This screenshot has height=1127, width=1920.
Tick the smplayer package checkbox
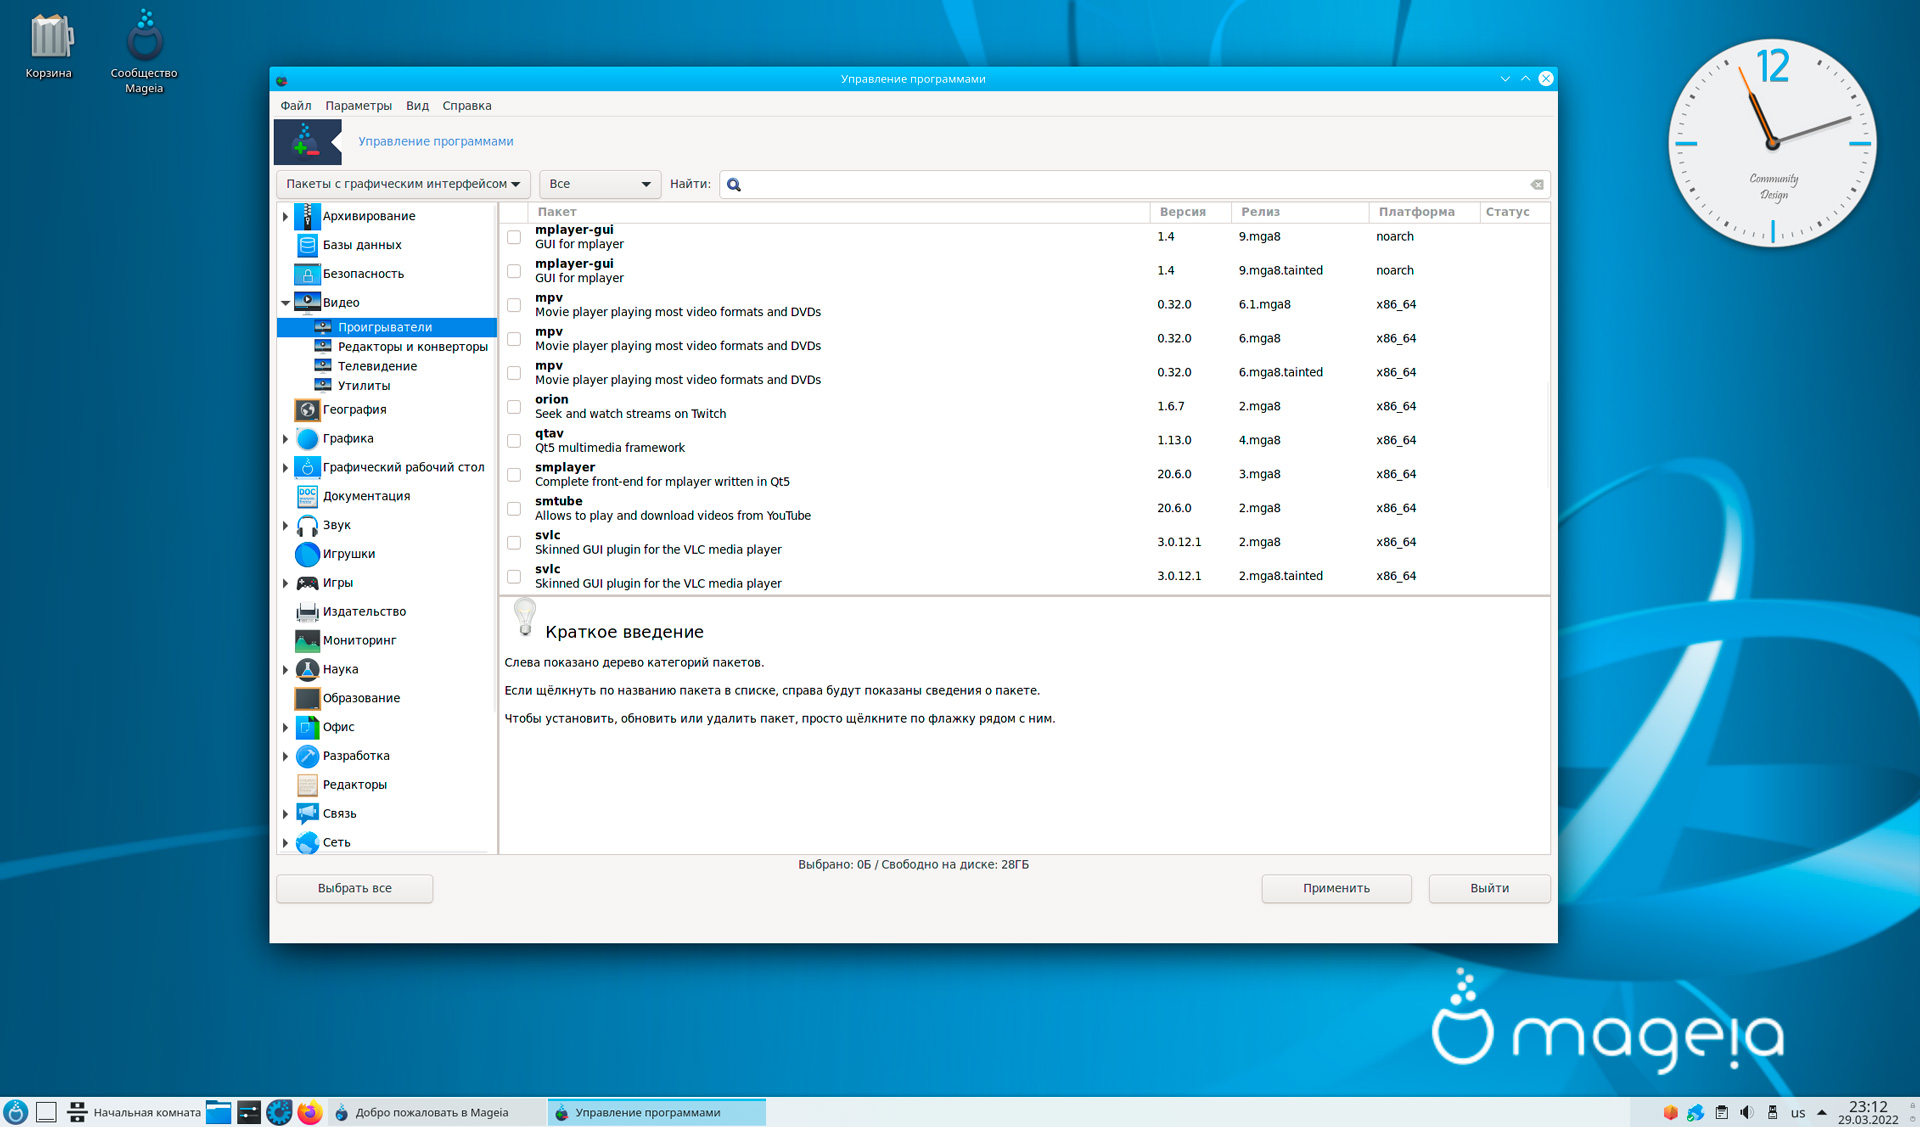(514, 475)
